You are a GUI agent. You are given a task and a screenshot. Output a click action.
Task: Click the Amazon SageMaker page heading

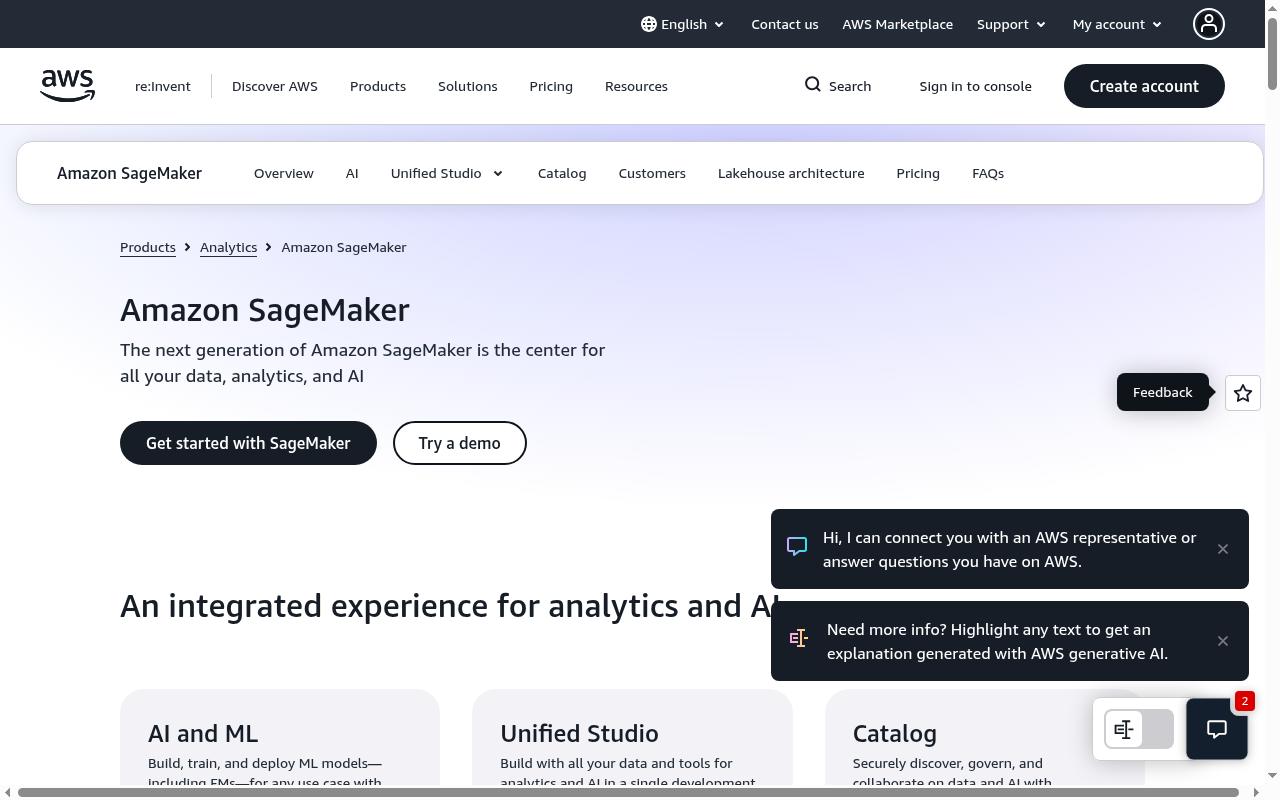click(265, 310)
